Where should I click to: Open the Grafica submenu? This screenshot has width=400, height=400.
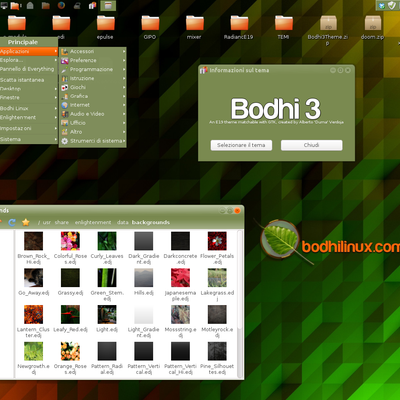tap(93, 96)
